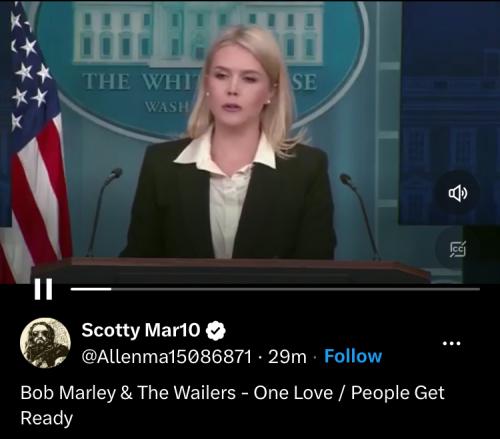Open the post via the 29m timestamp
The image size is (500, 439).
pyautogui.click(x=287, y=356)
